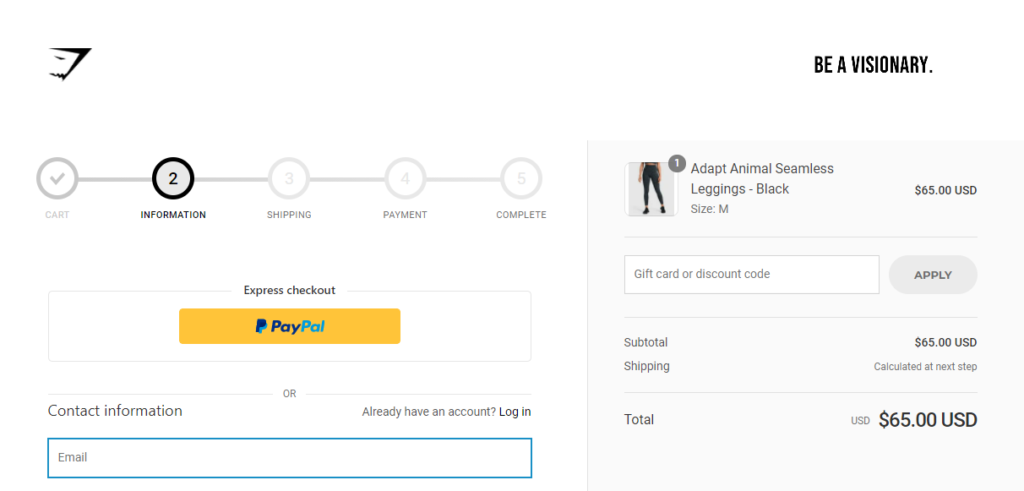1024x491 pixels.
Task: Select the PAYMENT step label
Action: 405,215
